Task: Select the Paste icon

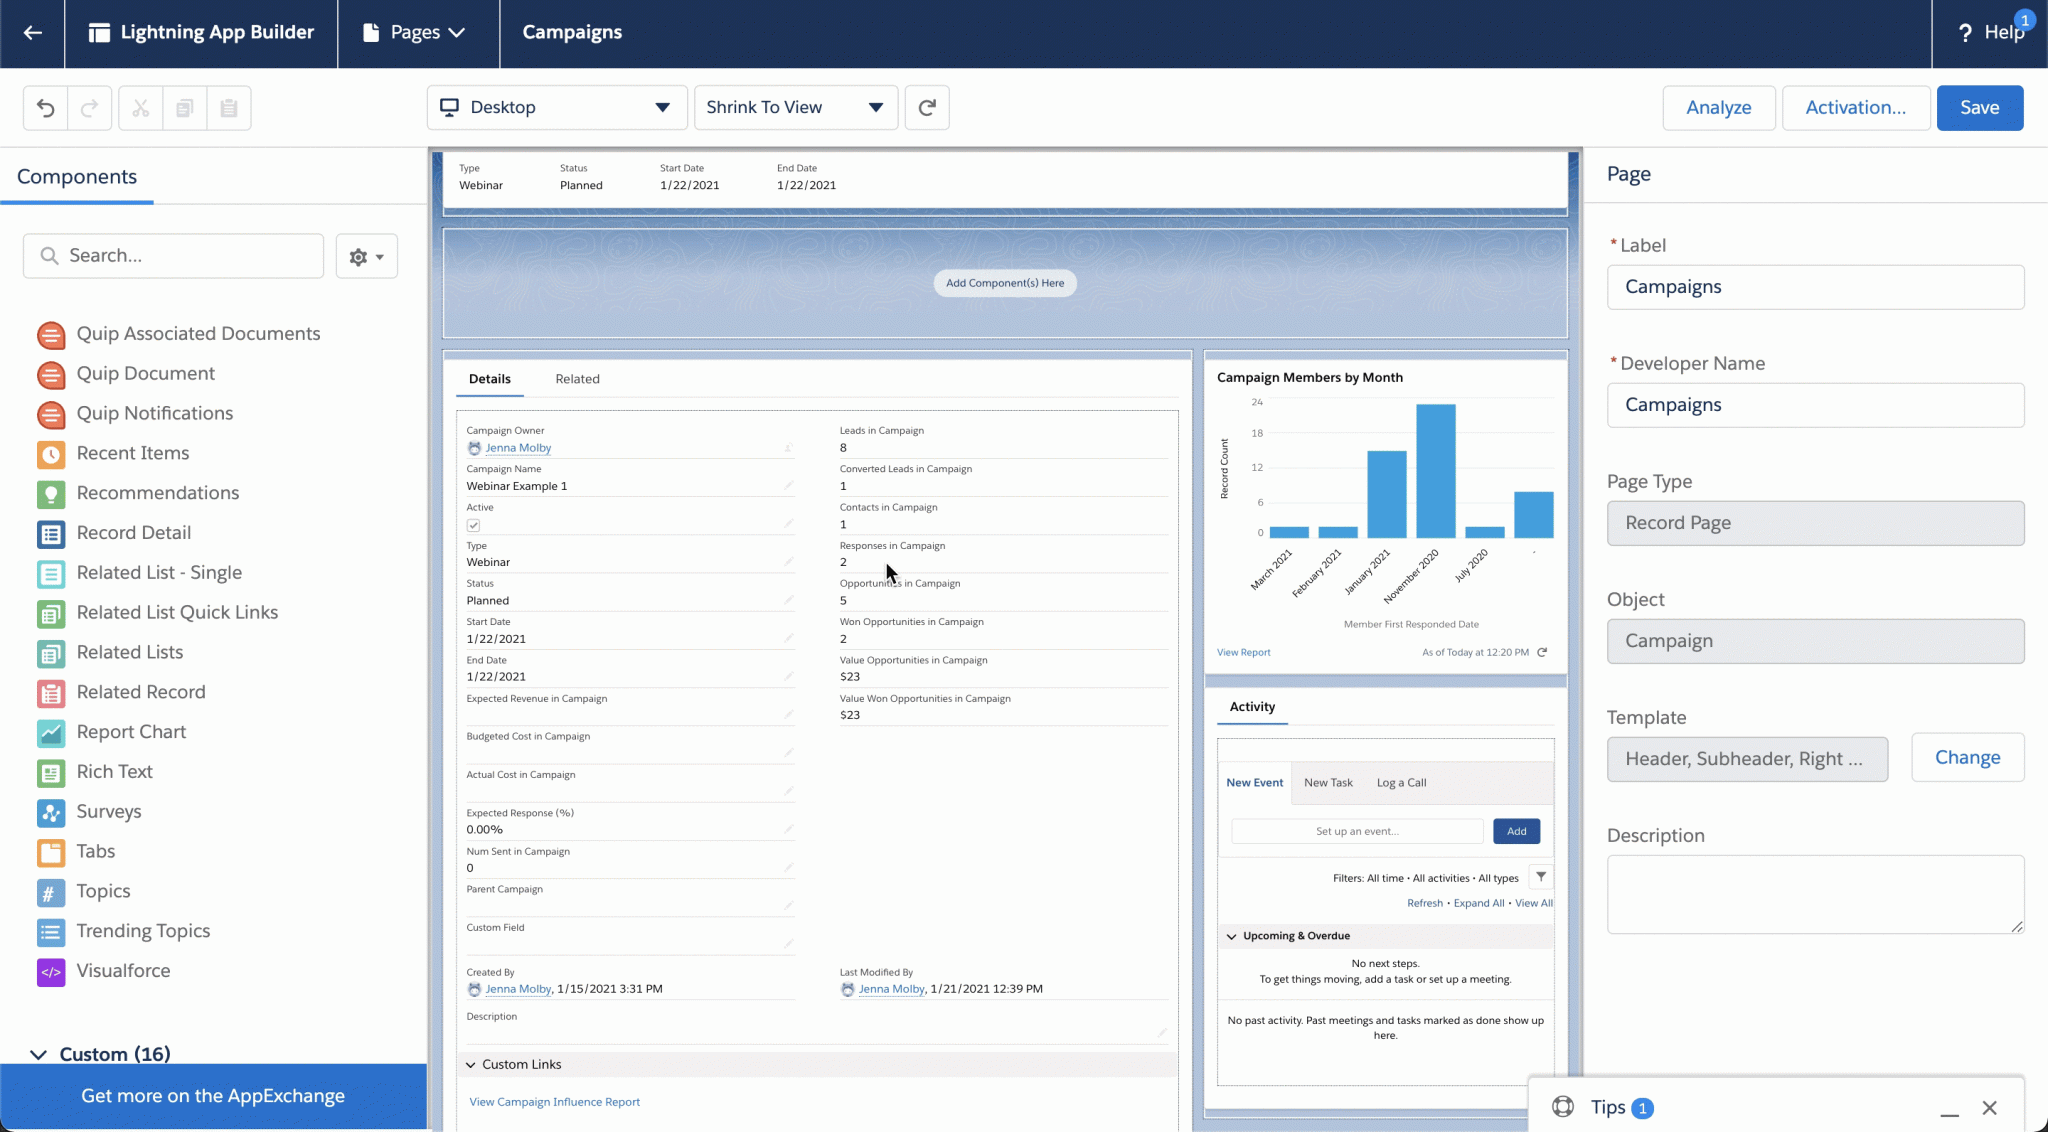Action: pyautogui.click(x=229, y=107)
